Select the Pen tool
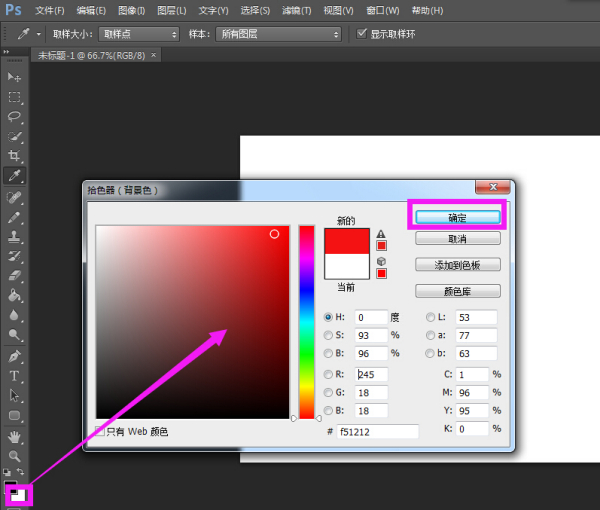600x510 pixels. pyautogui.click(x=14, y=356)
